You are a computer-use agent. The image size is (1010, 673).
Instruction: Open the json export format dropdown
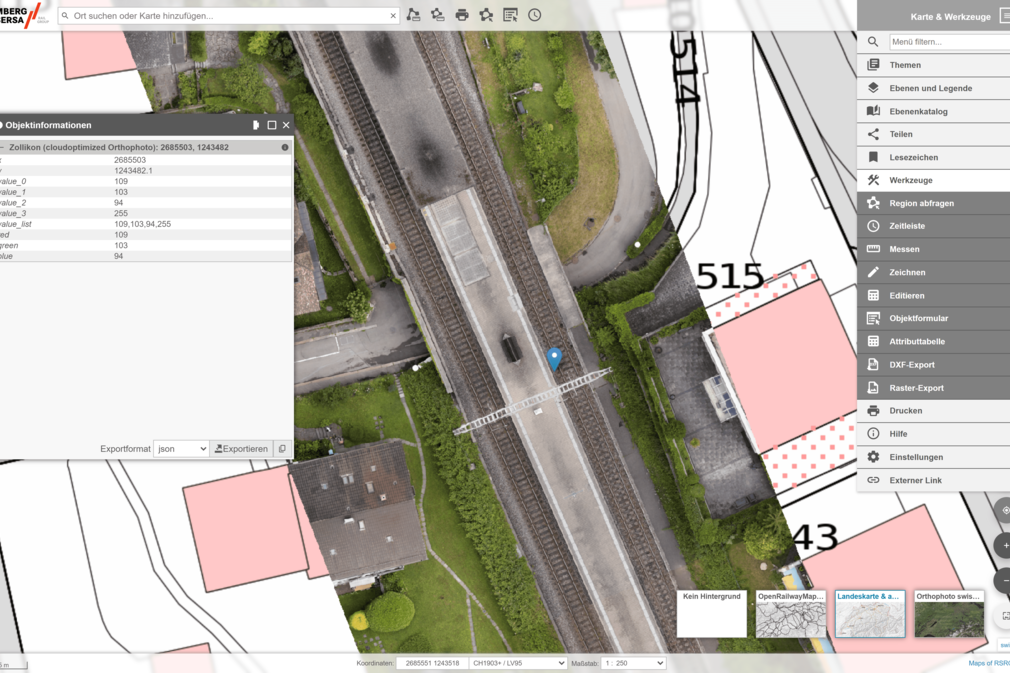pyautogui.click(x=181, y=448)
